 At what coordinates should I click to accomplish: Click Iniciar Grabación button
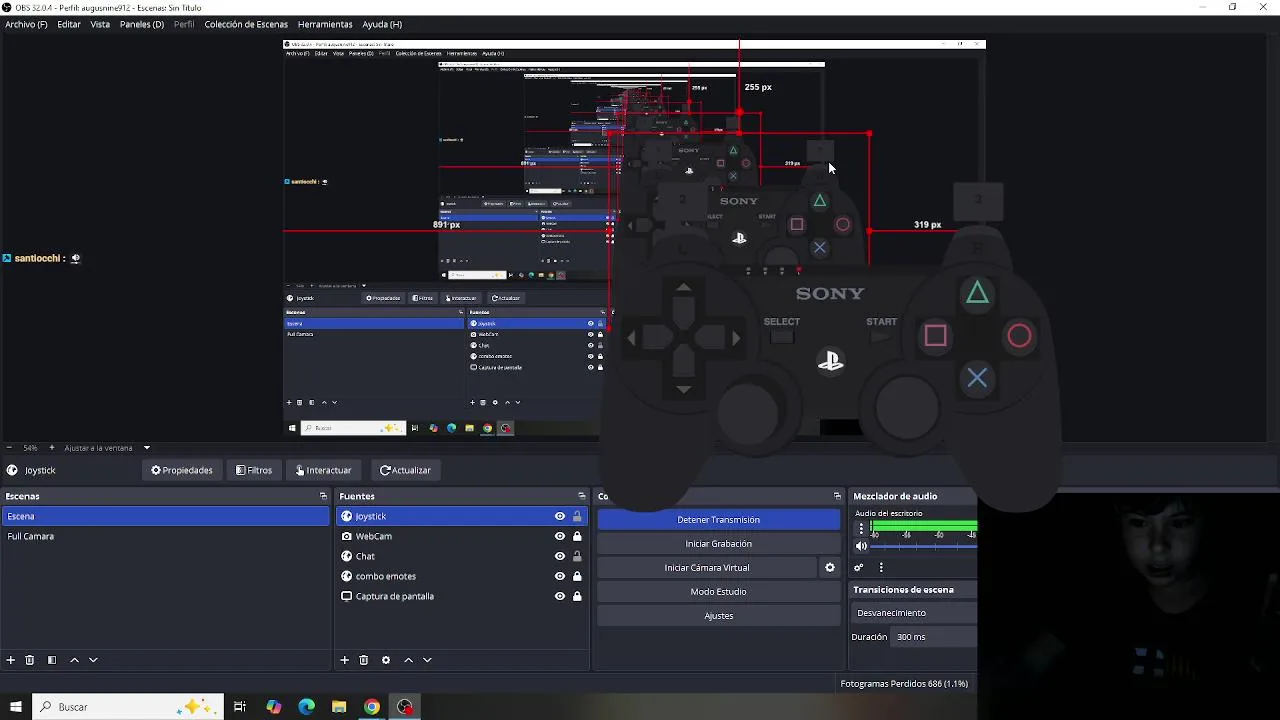[x=719, y=544]
